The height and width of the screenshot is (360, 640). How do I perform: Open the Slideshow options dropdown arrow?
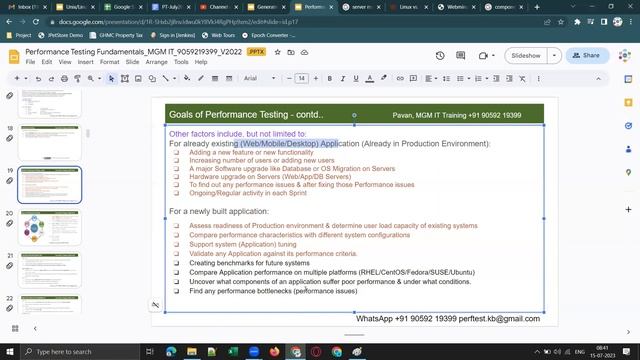click(554, 56)
